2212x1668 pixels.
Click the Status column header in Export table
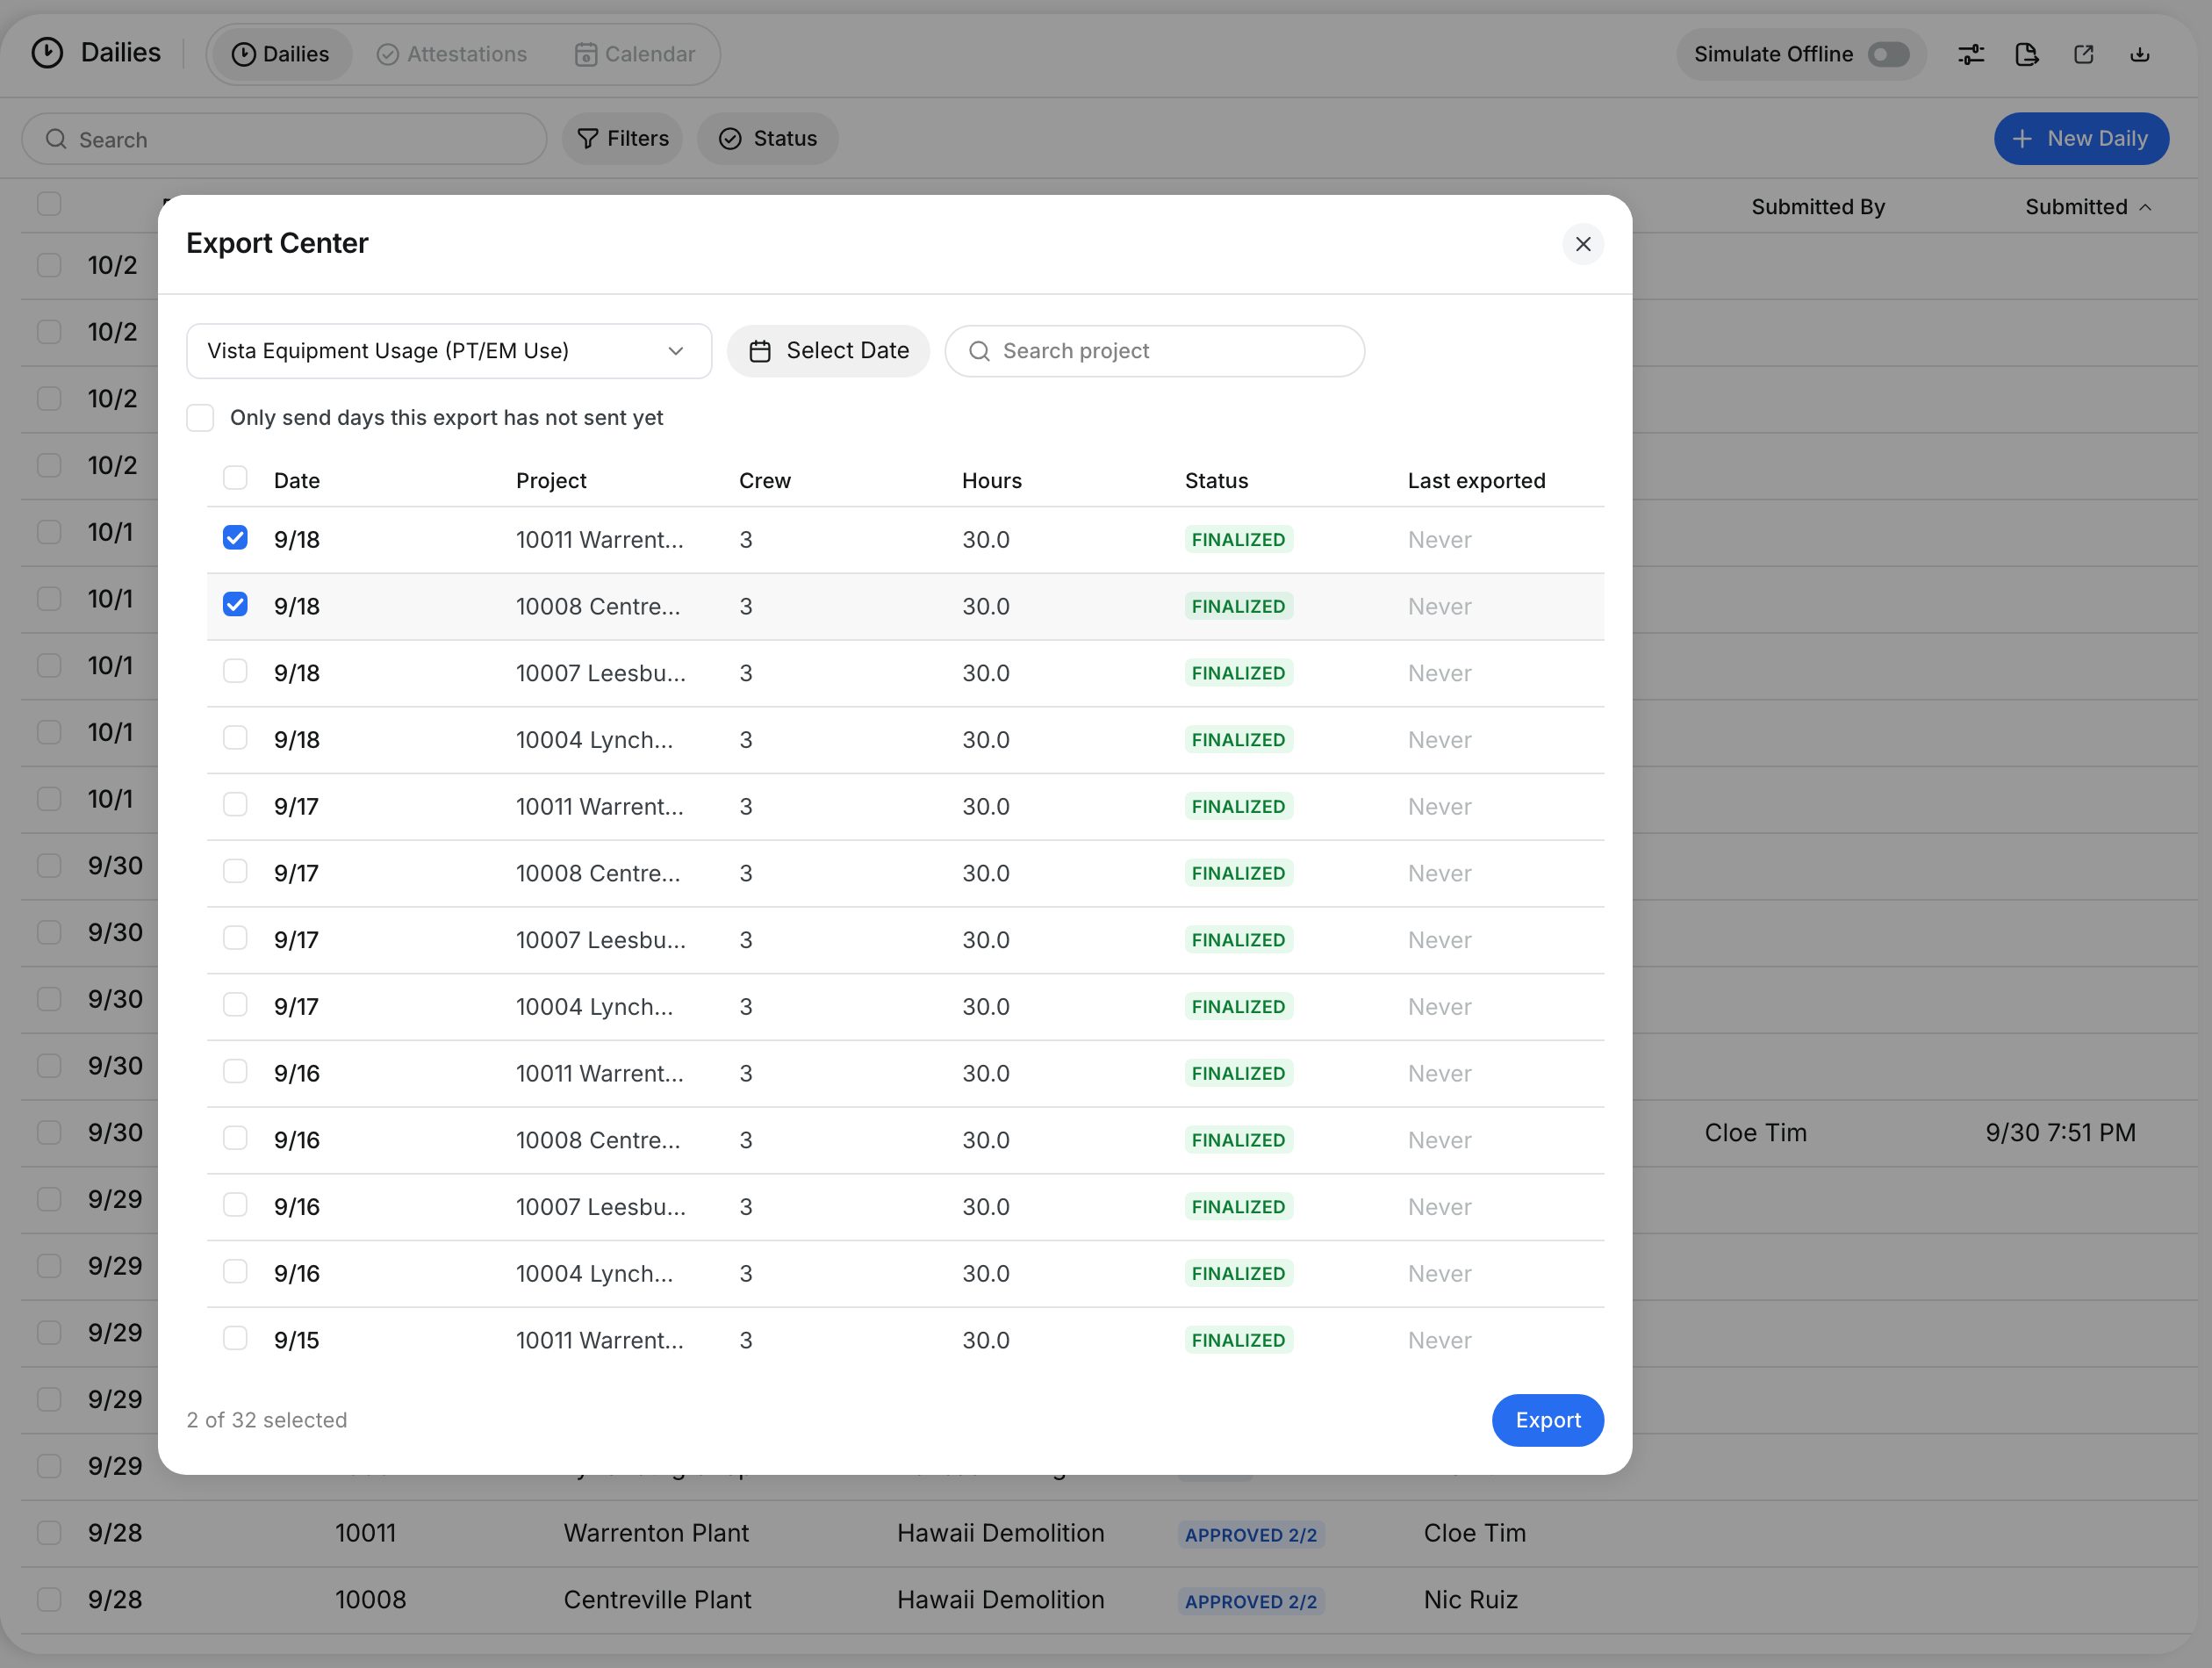point(1216,481)
